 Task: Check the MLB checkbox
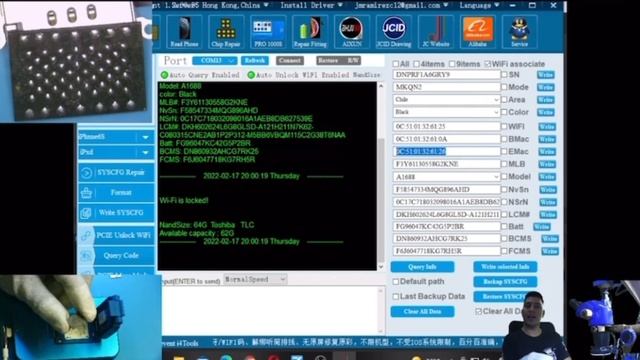tap(504, 164)
